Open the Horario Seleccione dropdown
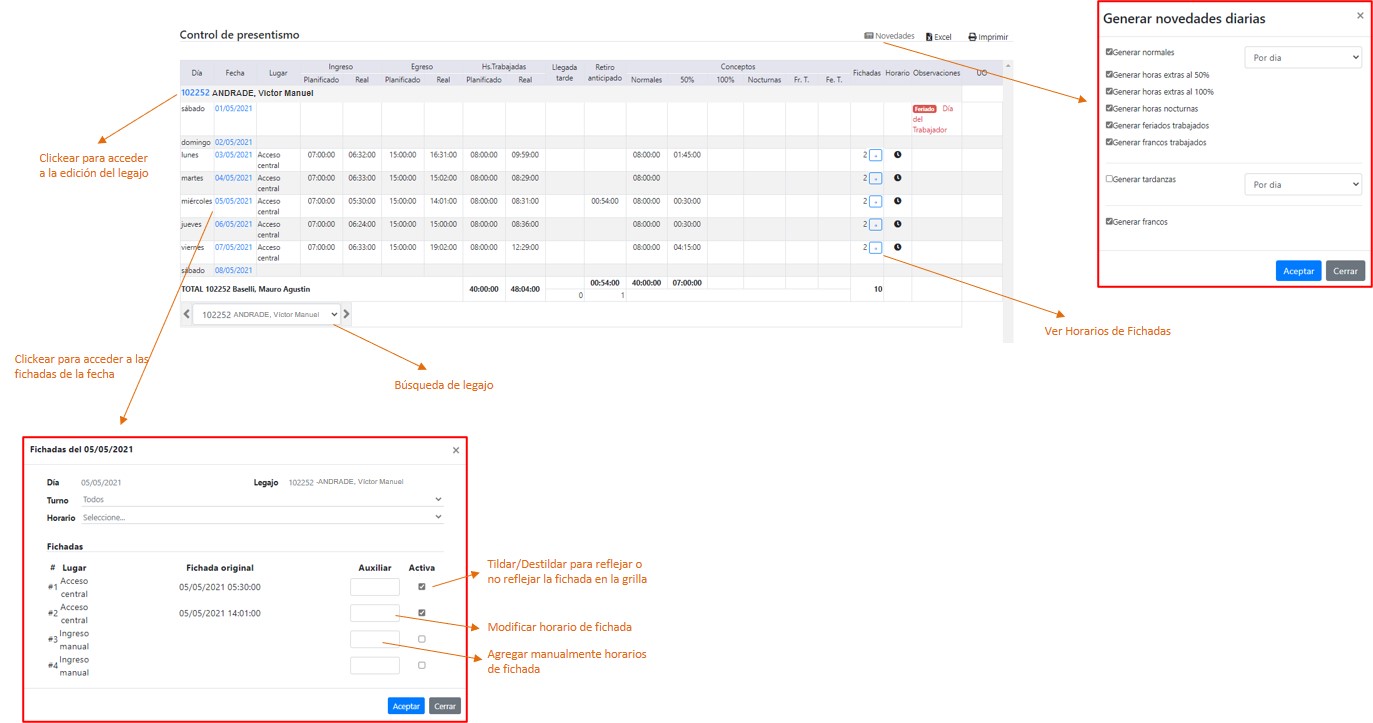 coord(262,517)
